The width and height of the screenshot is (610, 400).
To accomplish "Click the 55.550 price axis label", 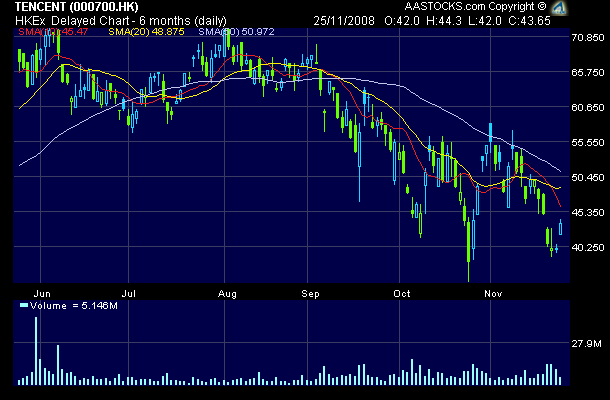I will [x=588, y=143].
